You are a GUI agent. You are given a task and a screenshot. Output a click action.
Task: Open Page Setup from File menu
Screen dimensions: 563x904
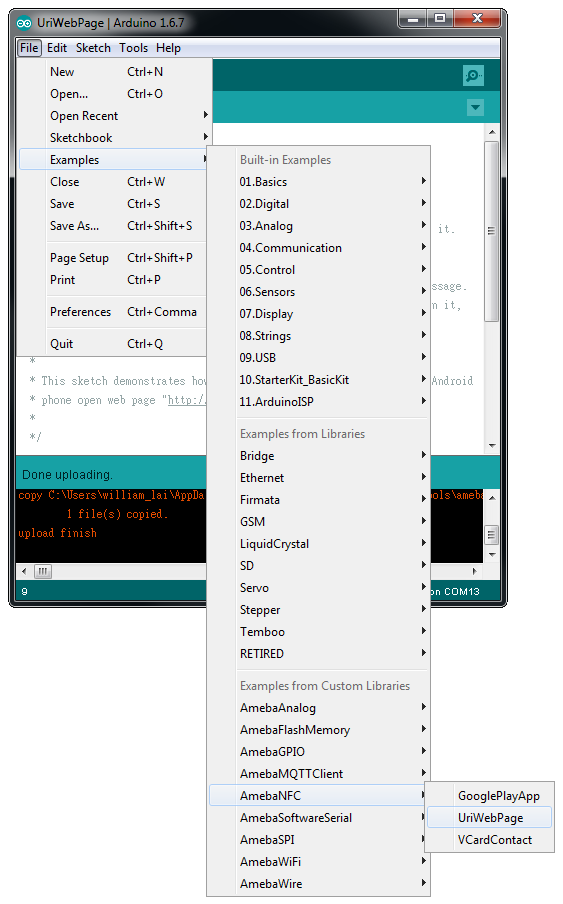click(114, 258)
